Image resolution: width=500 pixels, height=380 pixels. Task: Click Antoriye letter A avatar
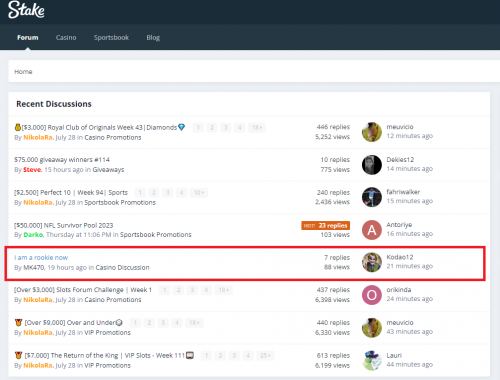[372, 230]
